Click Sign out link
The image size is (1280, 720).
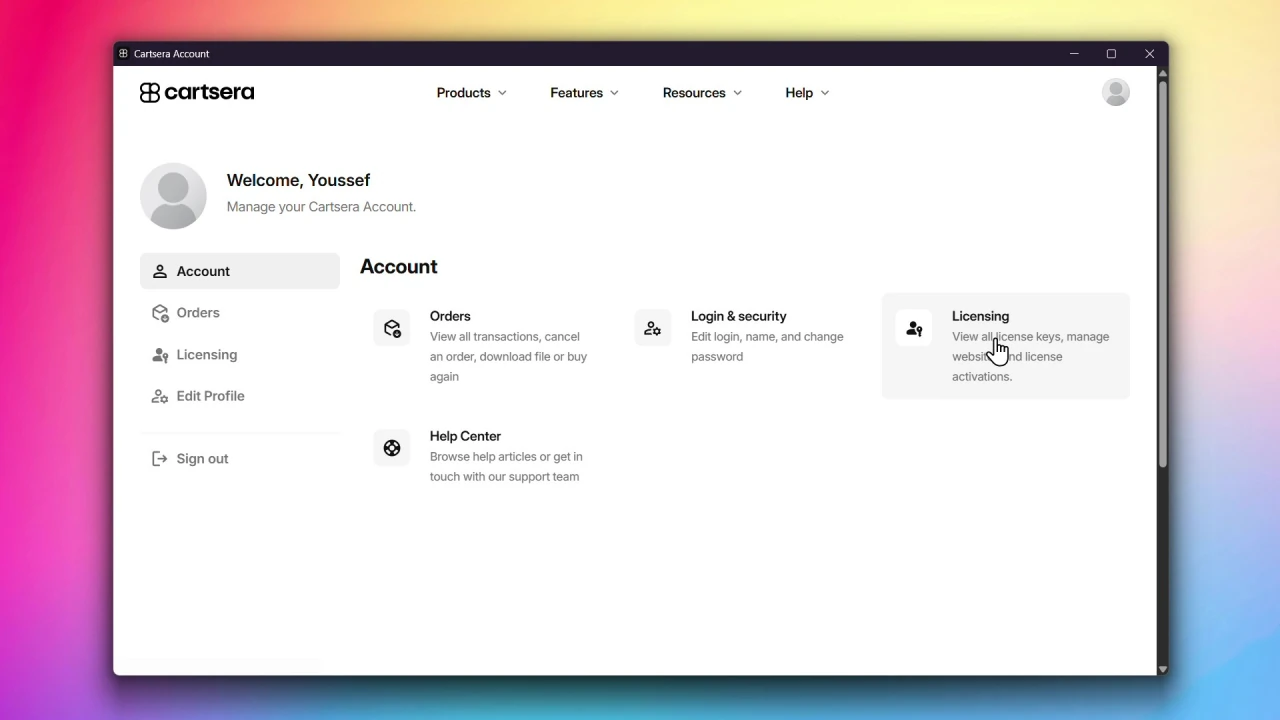[202, 459]
